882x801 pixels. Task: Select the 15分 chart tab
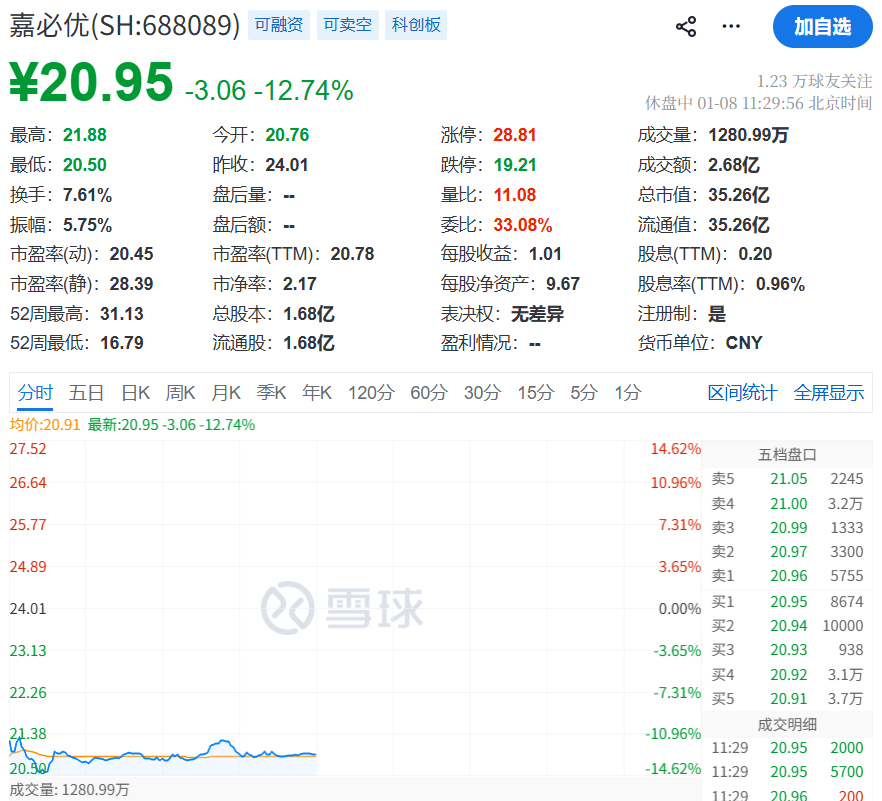pos(535,393)
